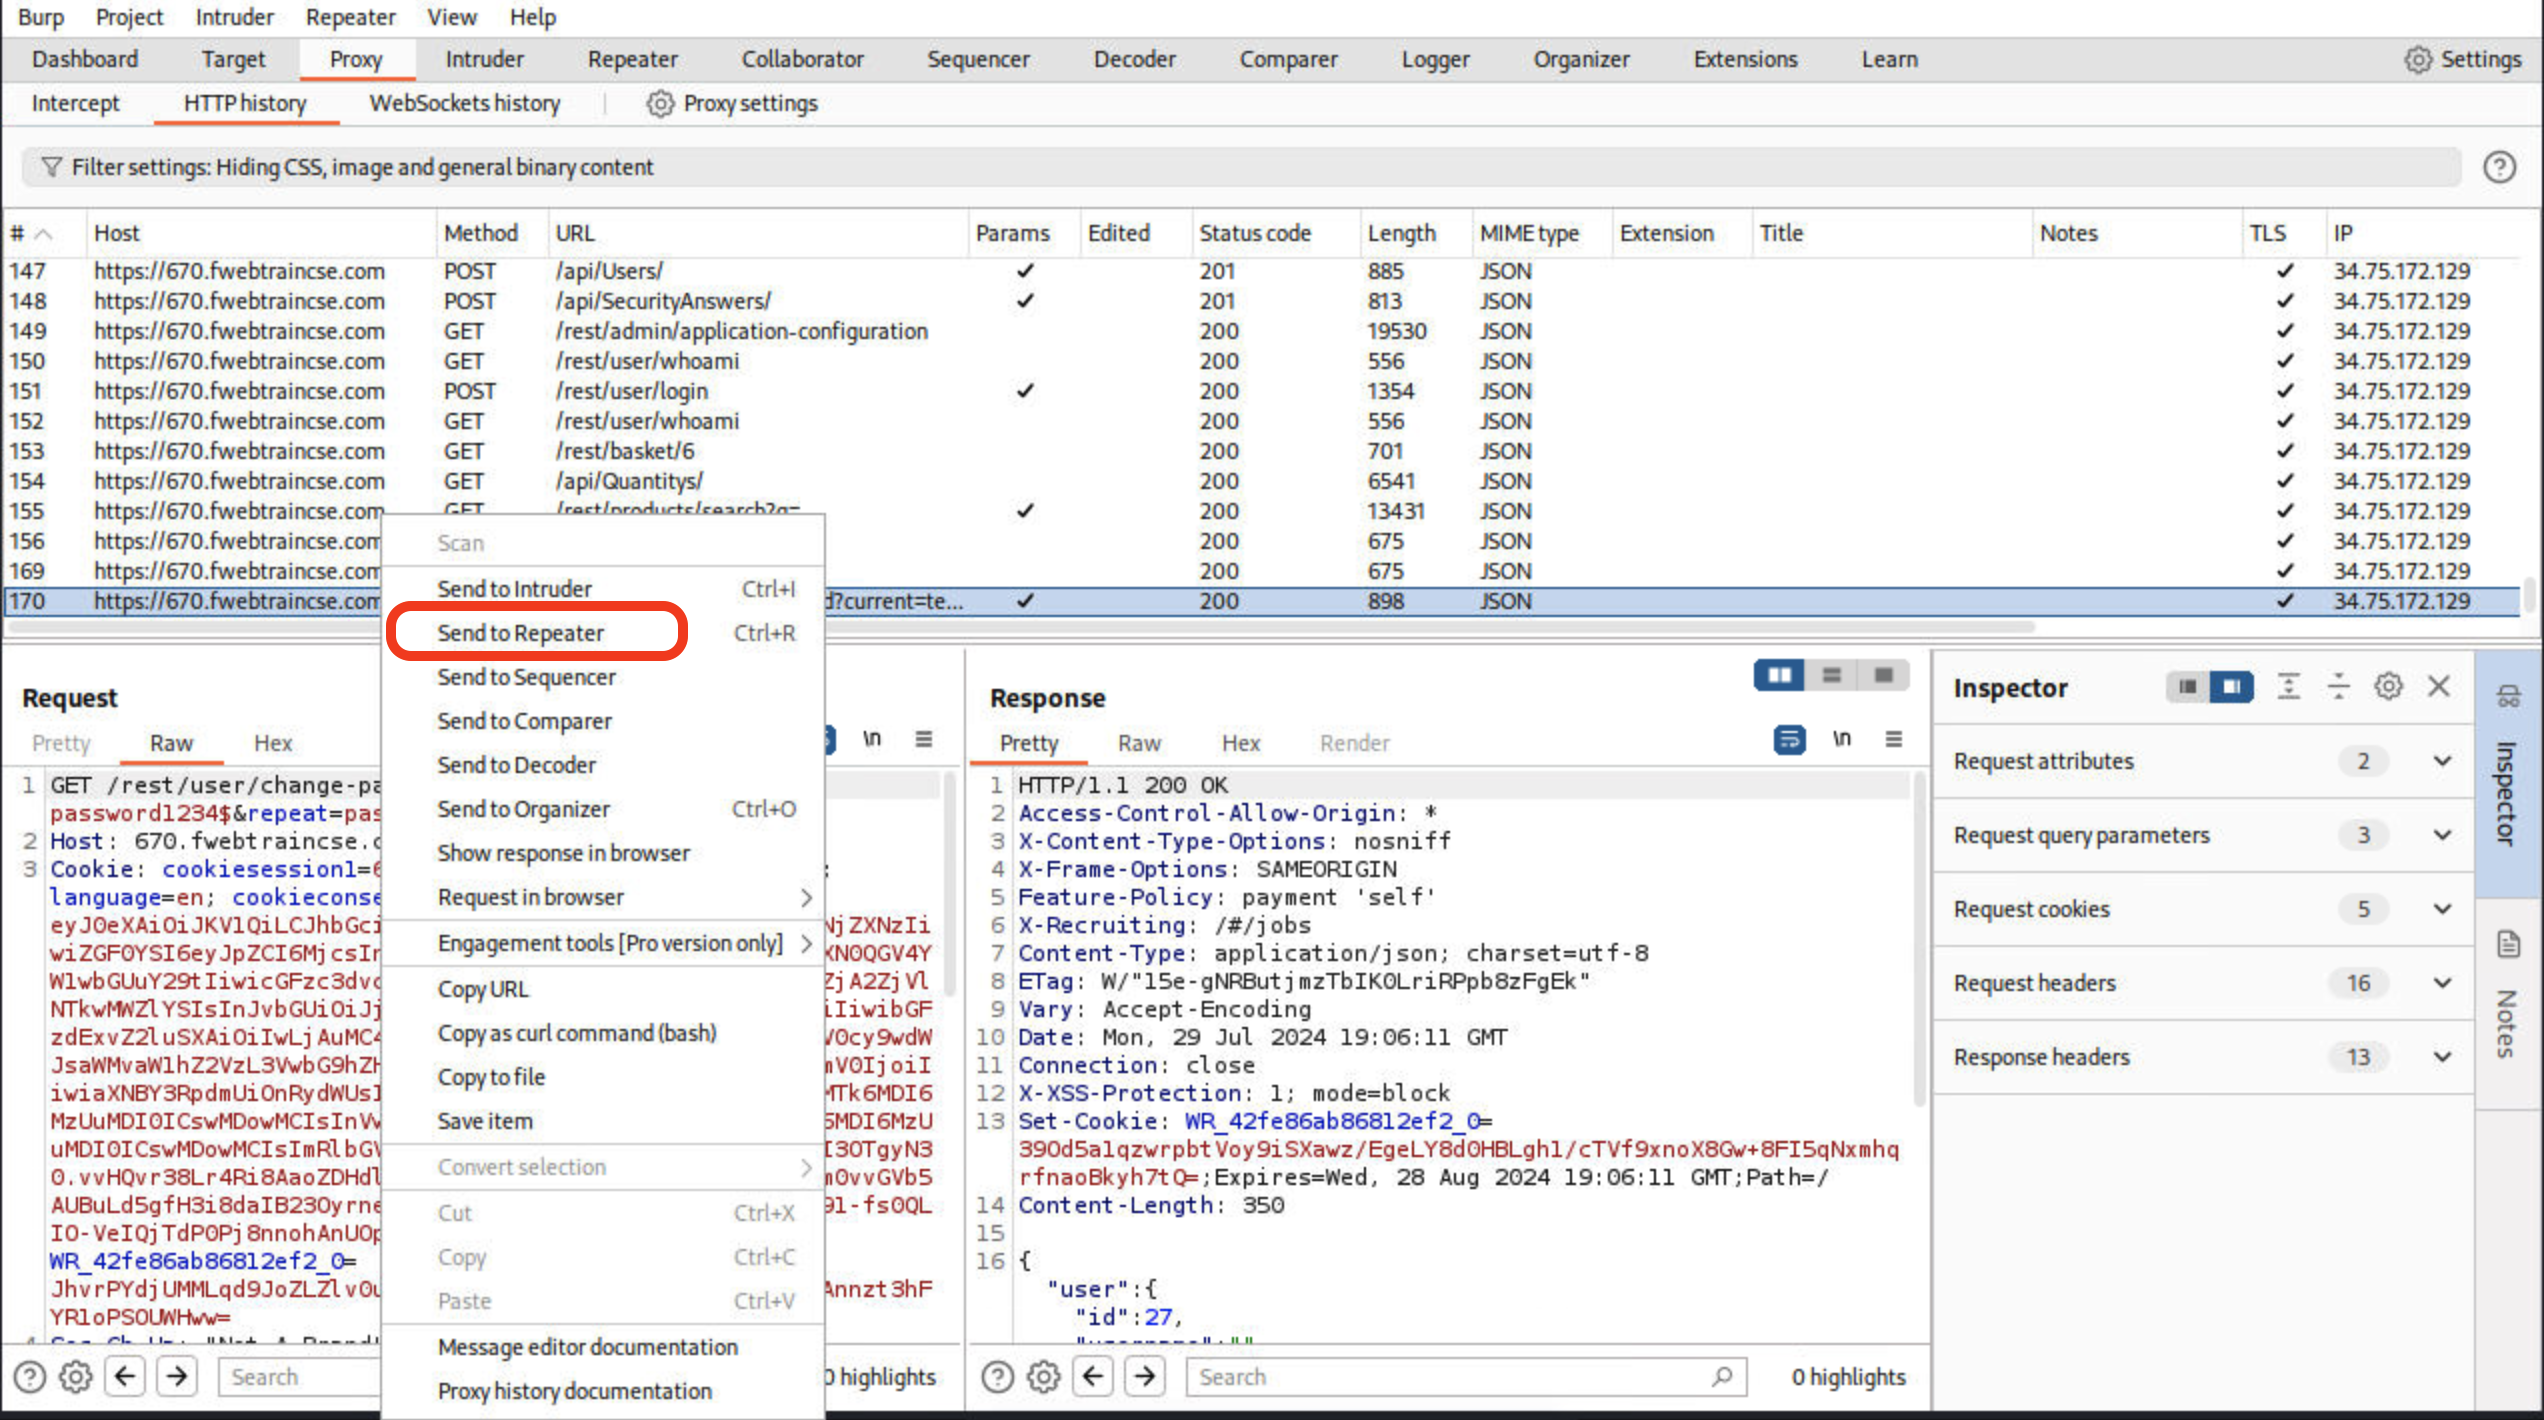This screenshot has height=1420, width=2544.
Task: Click the forward request navigation arrow
Action: 176,1376
